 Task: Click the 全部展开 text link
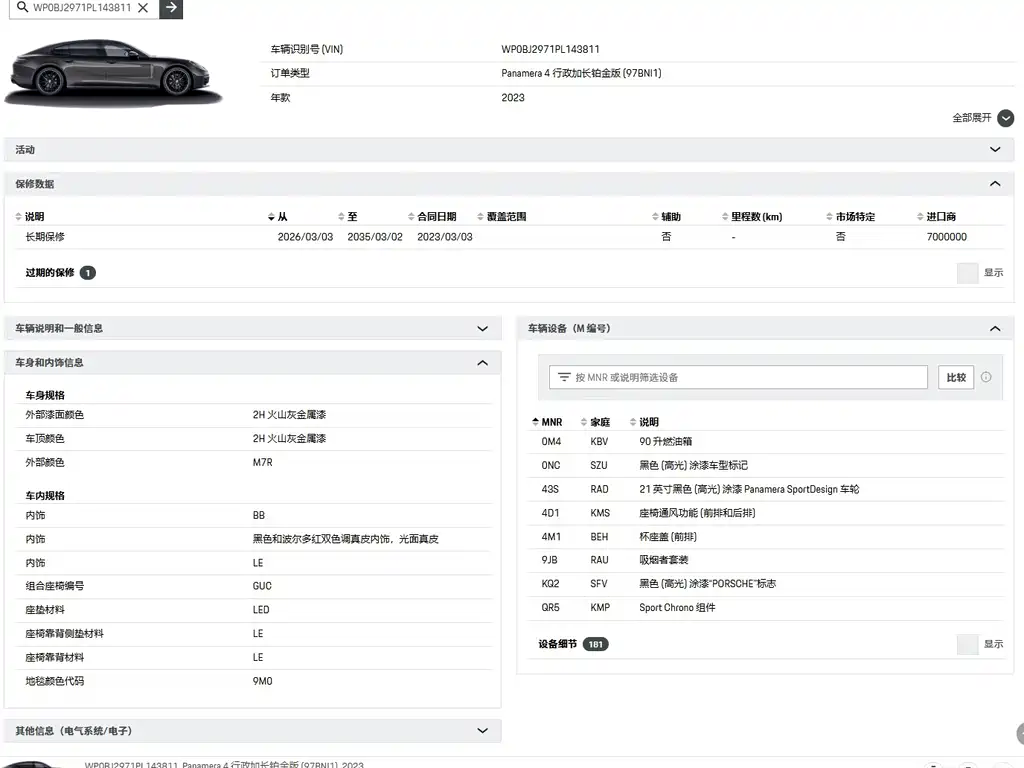click(972, 118)
